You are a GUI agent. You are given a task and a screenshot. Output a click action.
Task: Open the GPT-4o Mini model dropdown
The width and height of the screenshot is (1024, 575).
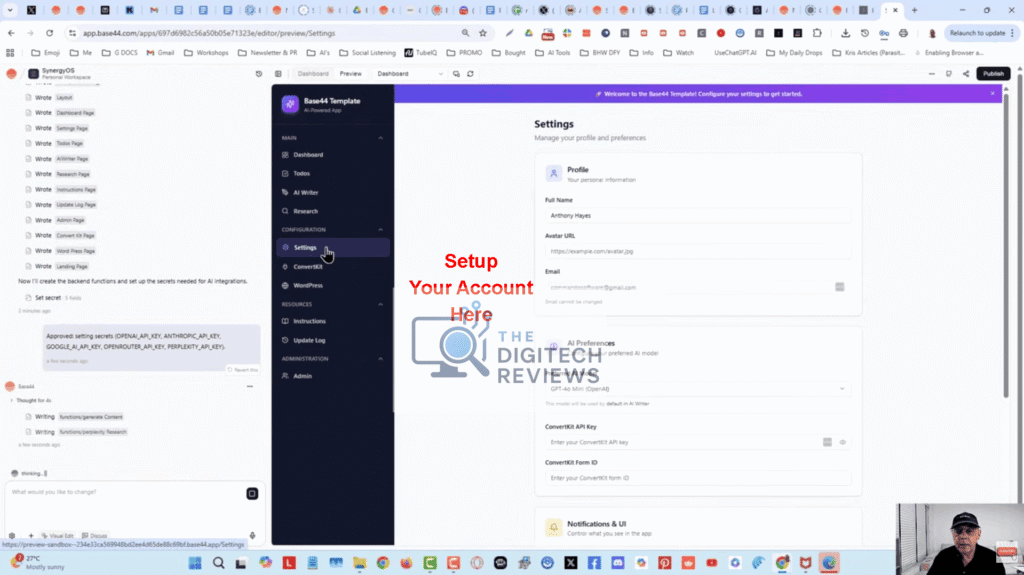click(697, 389)
